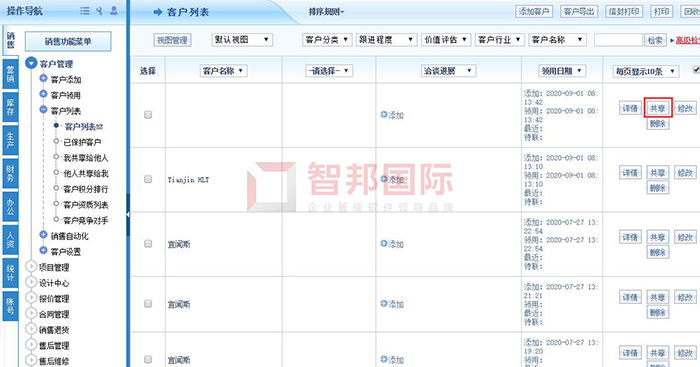The width and height of the screenshot is (700, 367).
Task: Expand the 客户设置 node
Action: click(43, 251)
